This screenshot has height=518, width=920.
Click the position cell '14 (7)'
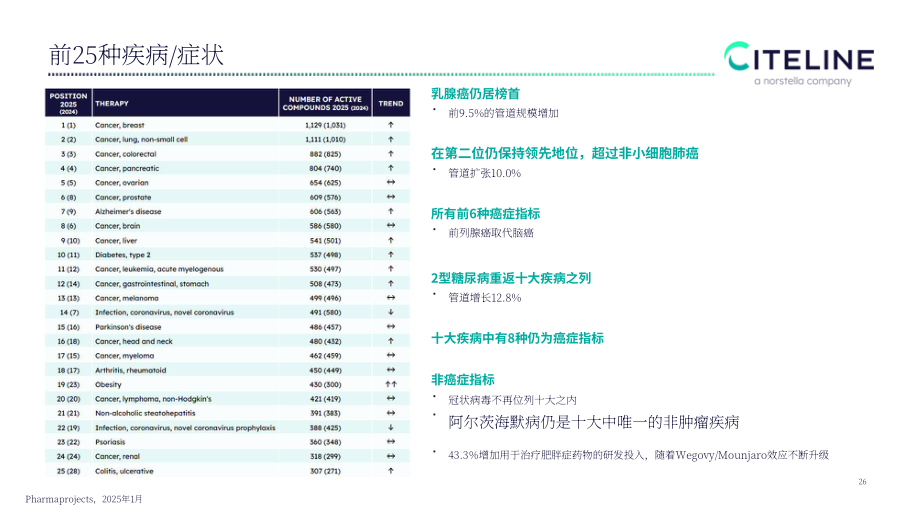(x=69, y=312)
